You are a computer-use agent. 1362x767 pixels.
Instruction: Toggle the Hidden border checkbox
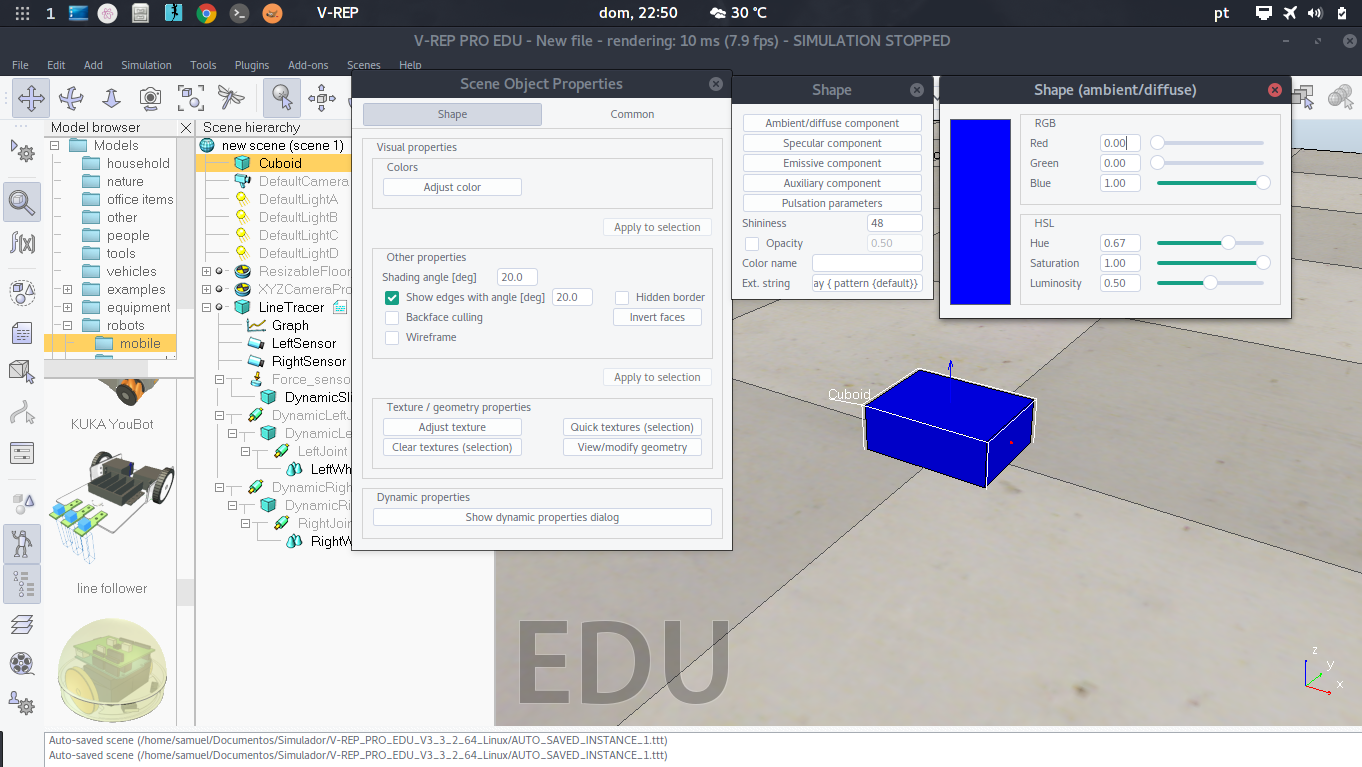(x=622, y=297)
